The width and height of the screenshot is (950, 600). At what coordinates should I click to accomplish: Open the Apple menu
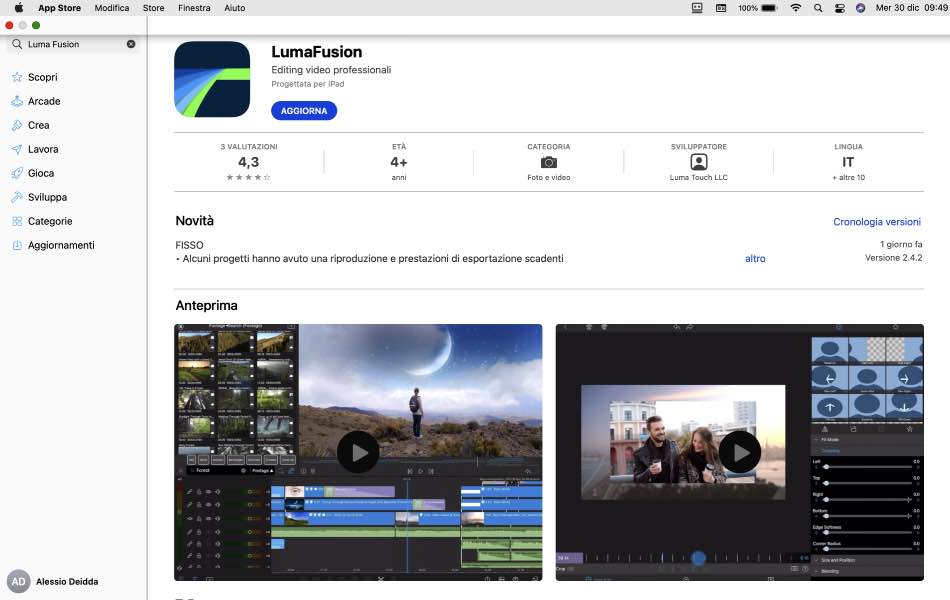[x=19, y=8]
